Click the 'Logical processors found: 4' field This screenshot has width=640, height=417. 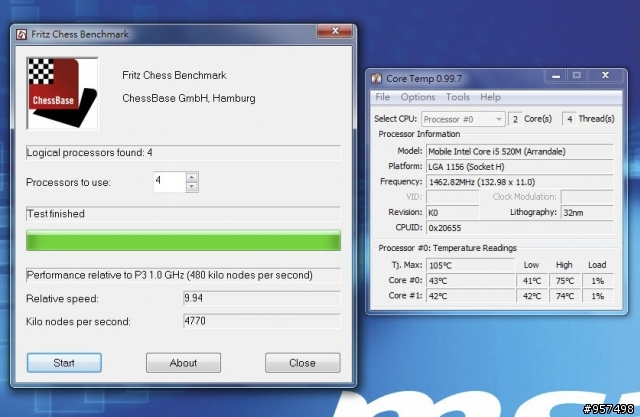click(x=183, y=153)
